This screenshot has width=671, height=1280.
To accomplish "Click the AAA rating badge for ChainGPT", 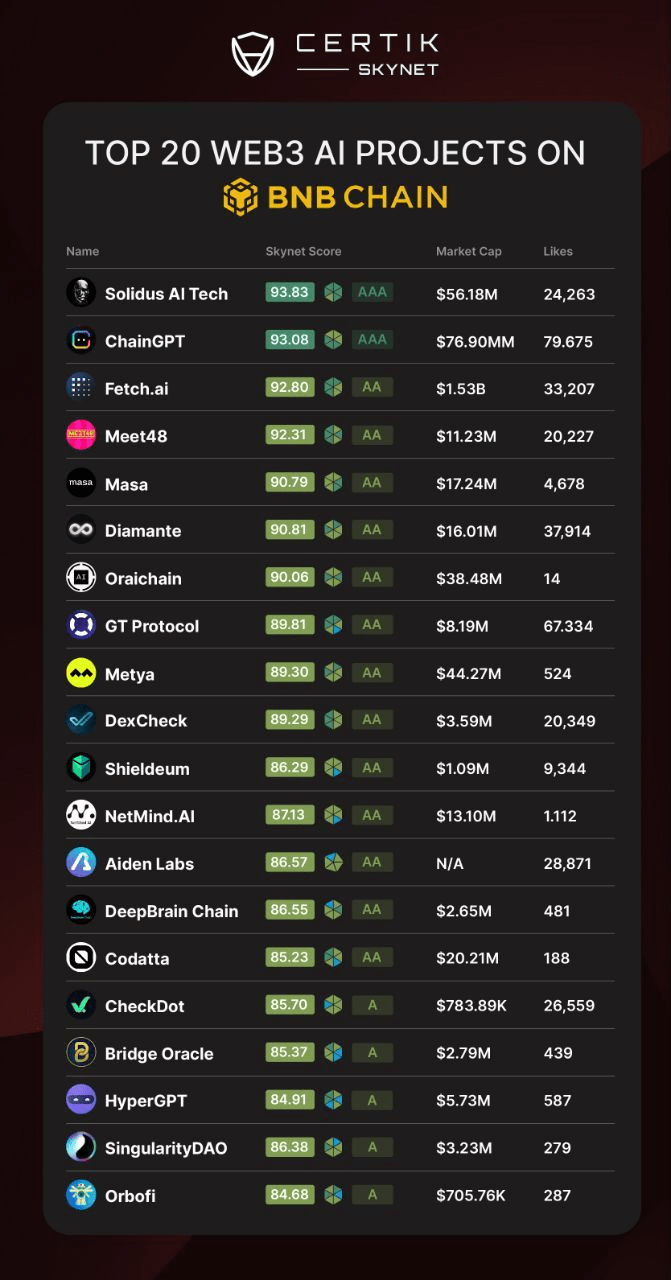I will pos(372,340).
